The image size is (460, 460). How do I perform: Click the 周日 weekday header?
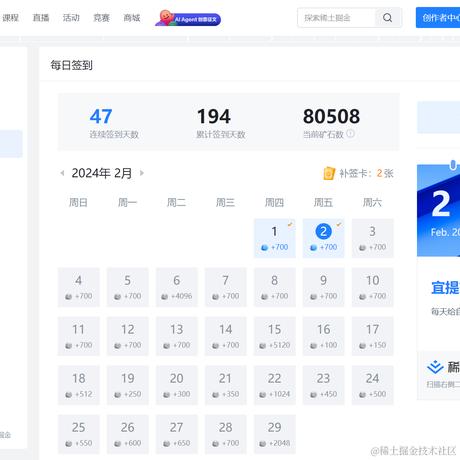pyautogui.click(x=78, y=202)
